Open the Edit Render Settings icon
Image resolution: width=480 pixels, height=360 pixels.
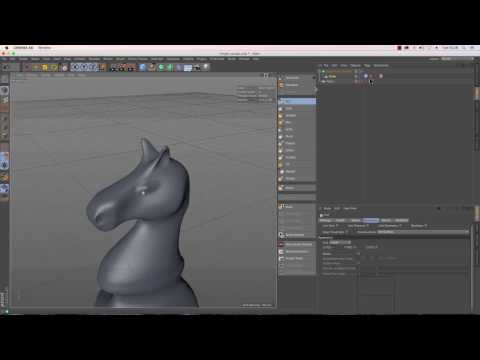pyautogui.click(x=132, y=67)
